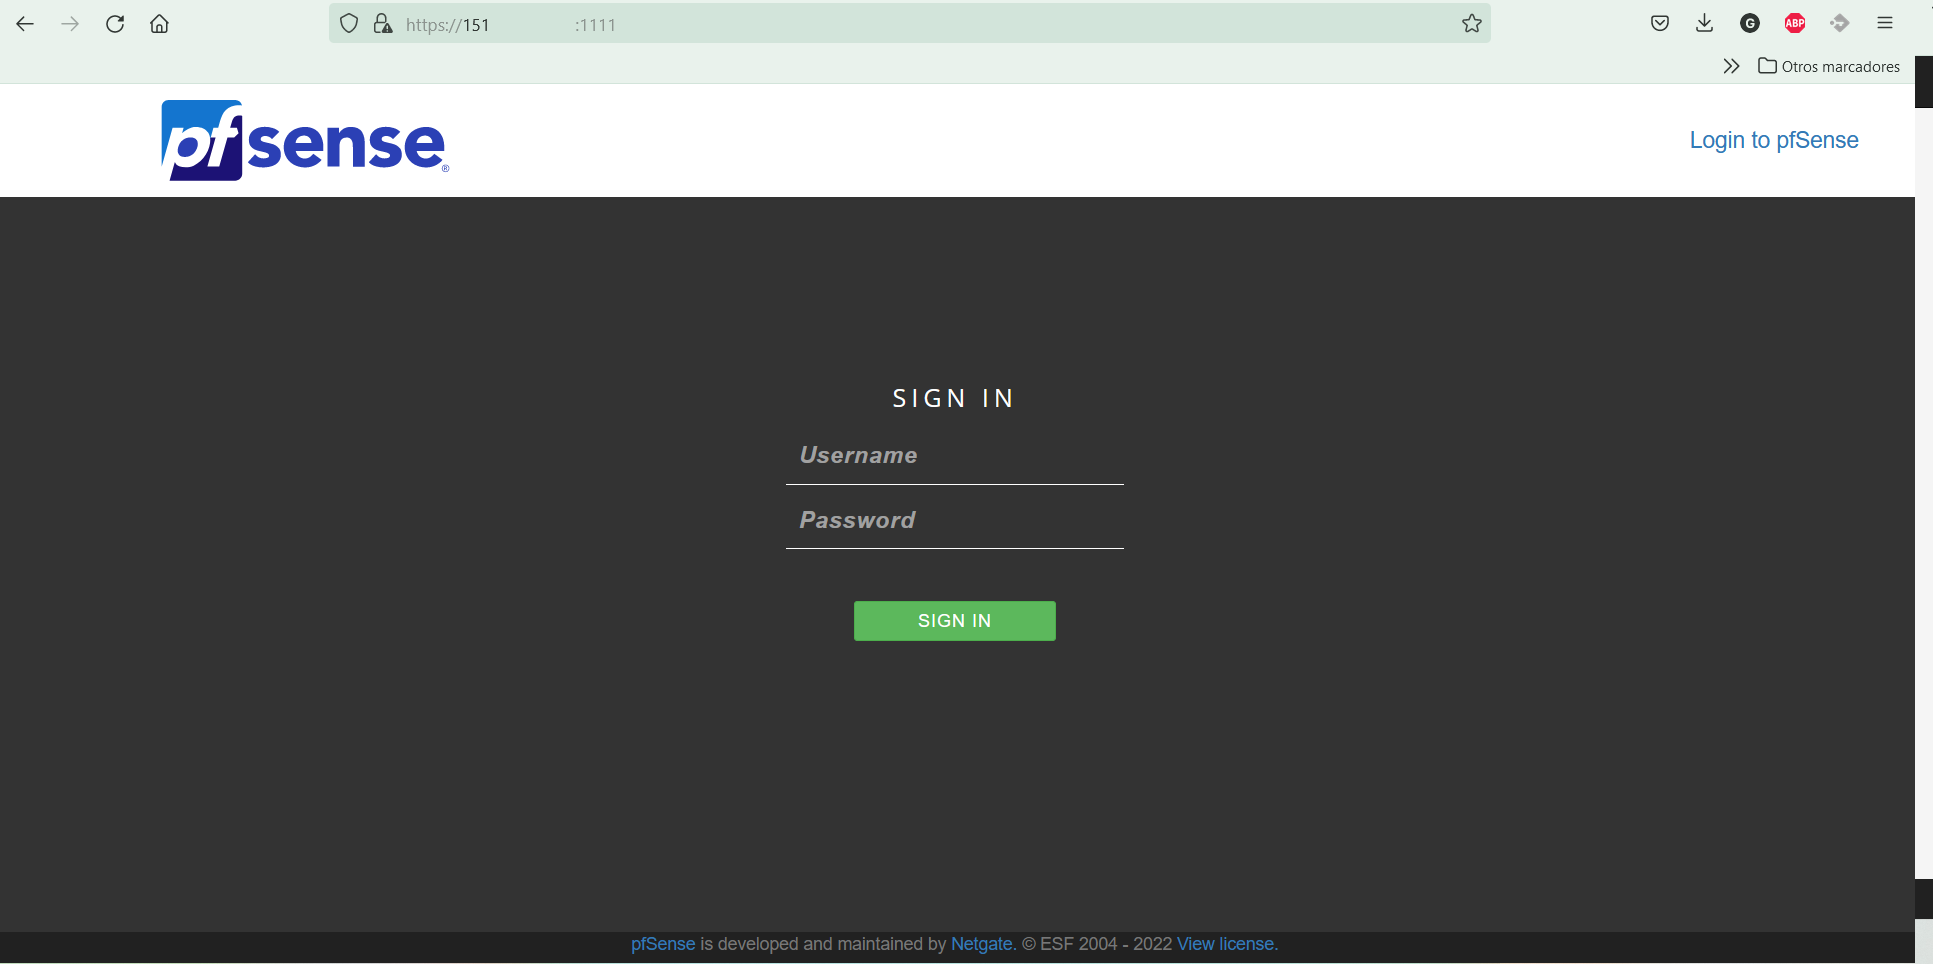Click the page vertical scrollbar
The image size is (1933, 964).
click(x=1924, y=495)
